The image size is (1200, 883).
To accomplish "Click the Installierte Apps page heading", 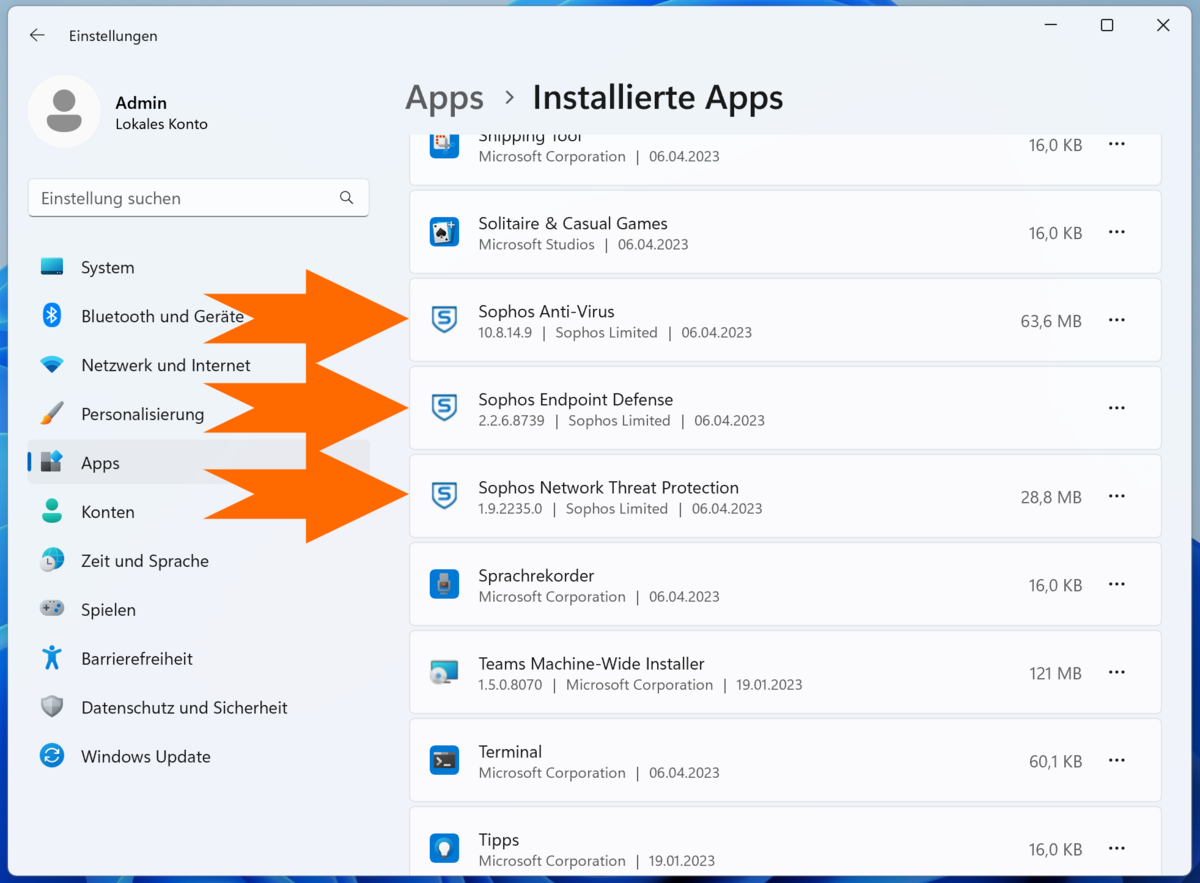I will pyautogui.click(x=658, y=98).
